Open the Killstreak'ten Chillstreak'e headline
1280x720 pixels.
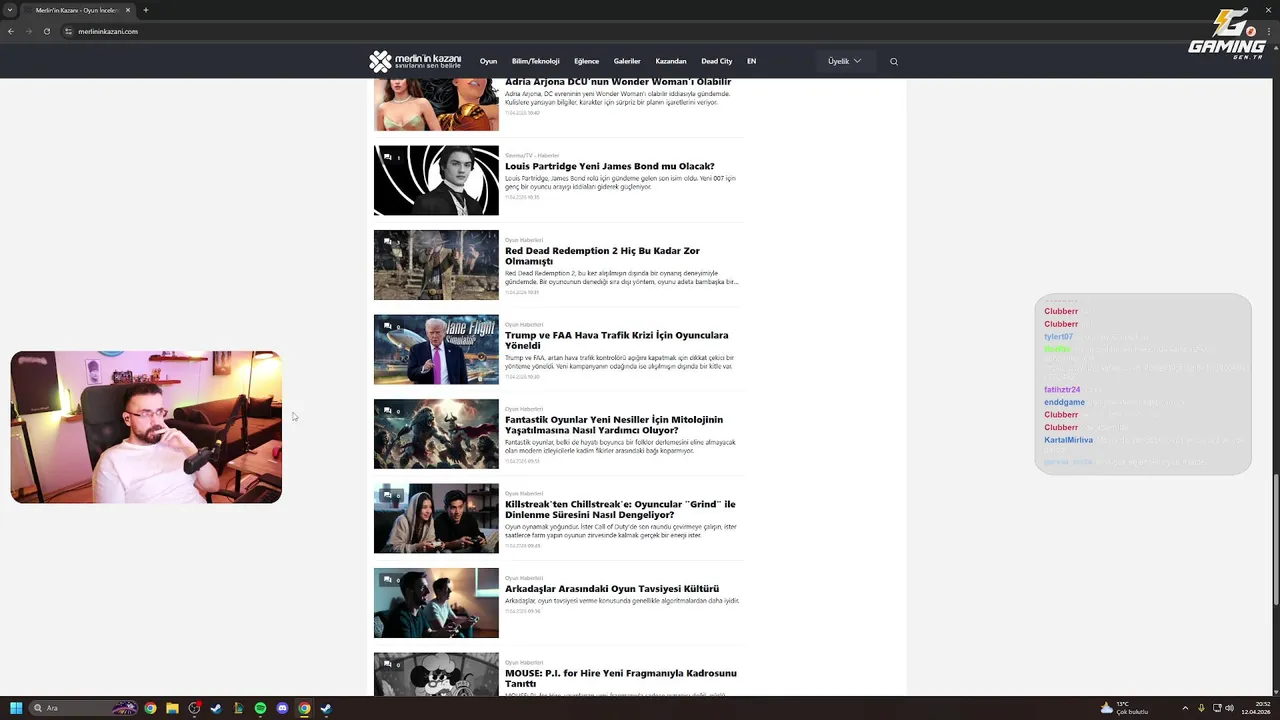(620, 509)
